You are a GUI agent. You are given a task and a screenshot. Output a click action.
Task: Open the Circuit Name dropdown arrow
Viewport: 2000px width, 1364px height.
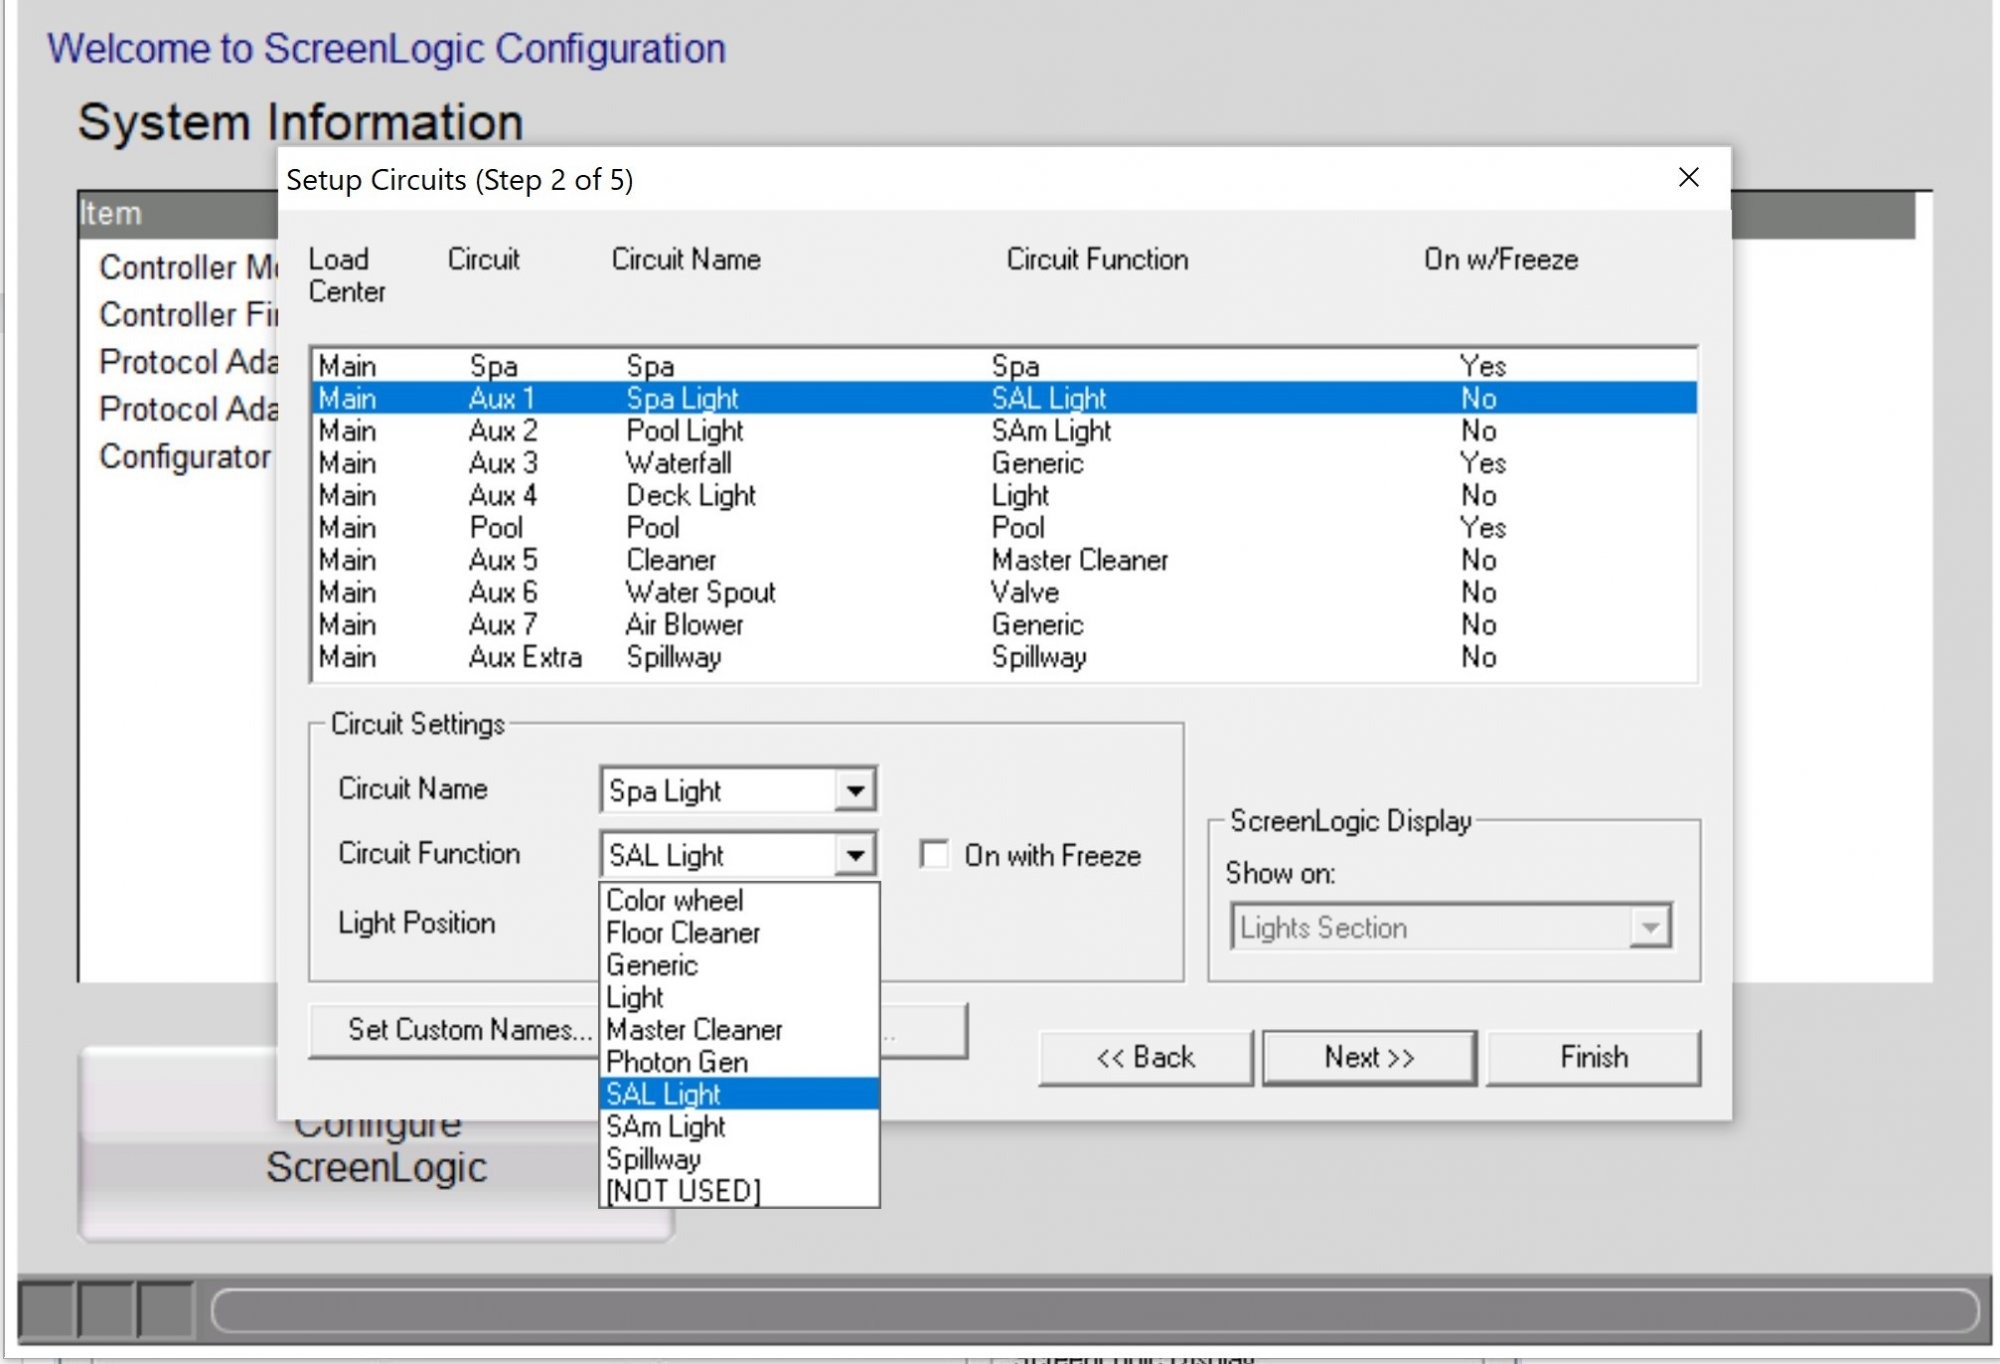coord(855,791)
